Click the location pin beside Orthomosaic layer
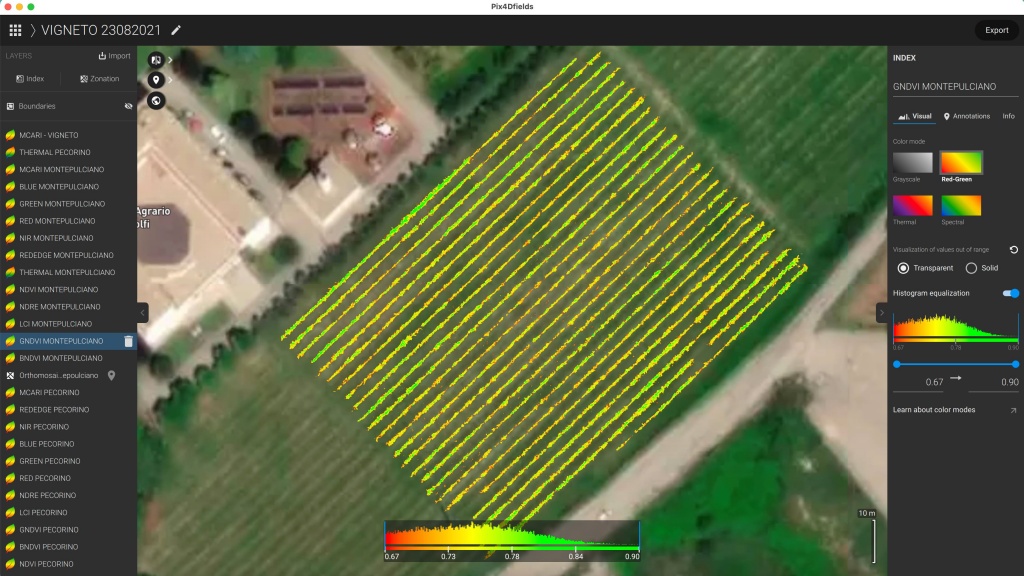 click(112, 375)
